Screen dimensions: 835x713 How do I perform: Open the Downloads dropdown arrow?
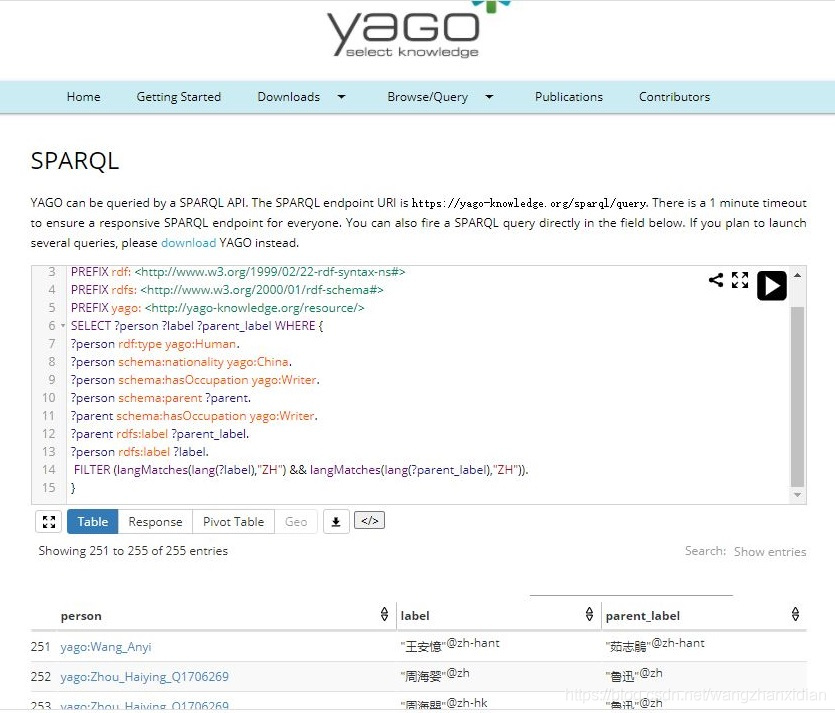[341, 97]
